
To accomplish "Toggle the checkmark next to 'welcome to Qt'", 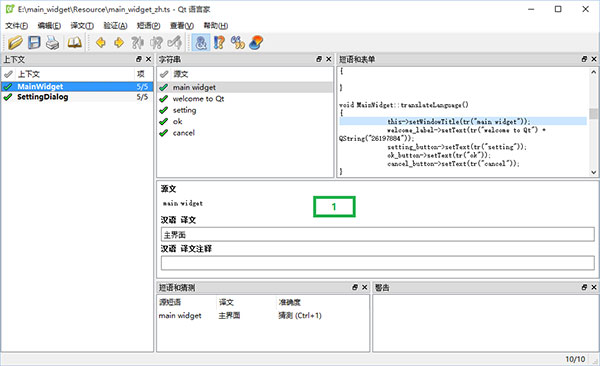I will point(164,99).
